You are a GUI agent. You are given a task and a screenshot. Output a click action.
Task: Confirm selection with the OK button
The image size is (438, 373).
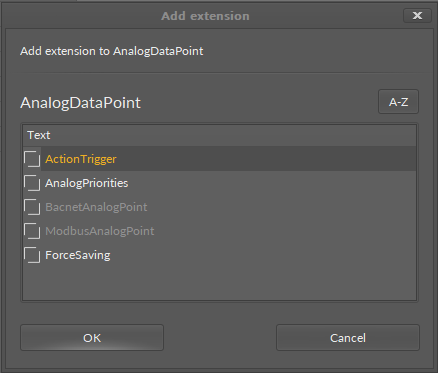pos(92,338)
